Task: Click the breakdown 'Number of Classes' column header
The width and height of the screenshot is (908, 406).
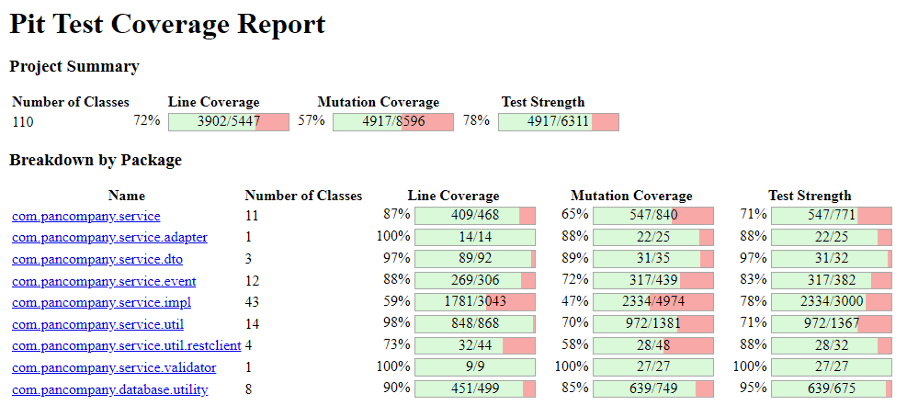Action: [x=303, y=196]
